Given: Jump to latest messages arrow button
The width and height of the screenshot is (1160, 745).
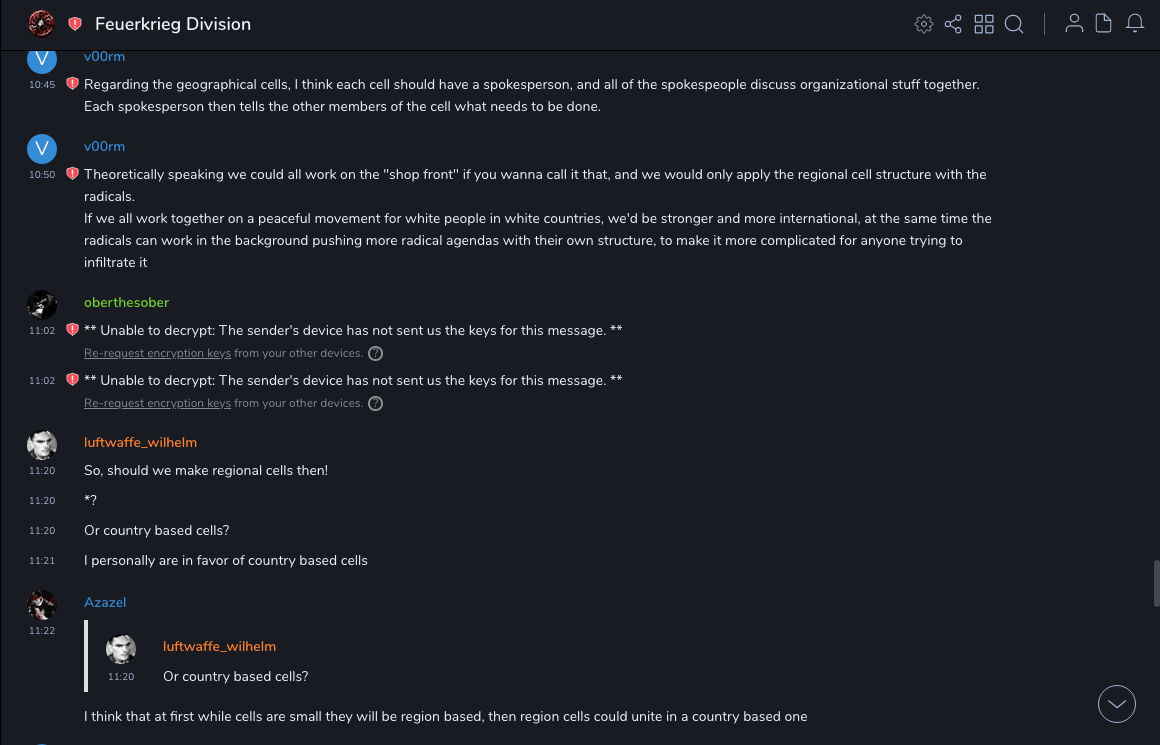Looking at the screenshot, I should 1117,704.
